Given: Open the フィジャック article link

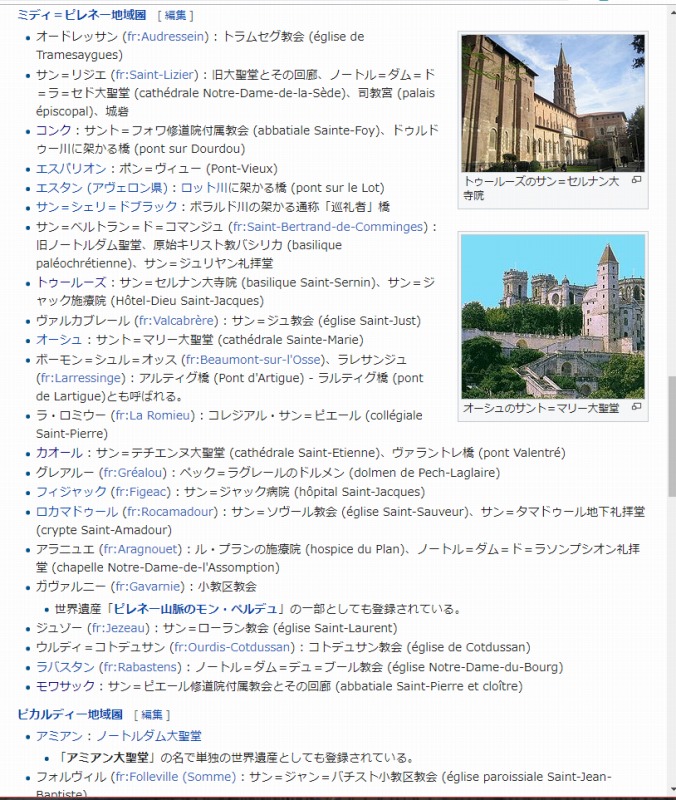Looking at the screenshot, I should coord(71,492).
